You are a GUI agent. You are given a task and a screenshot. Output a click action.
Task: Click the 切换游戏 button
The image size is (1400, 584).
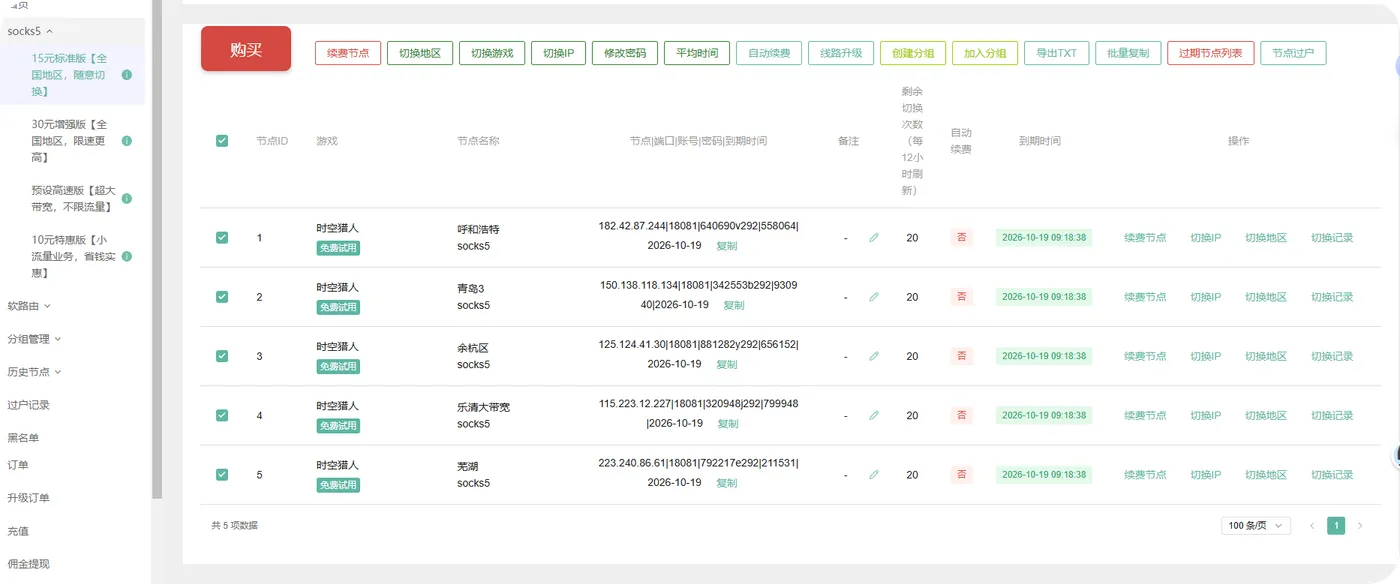(492, 53)
